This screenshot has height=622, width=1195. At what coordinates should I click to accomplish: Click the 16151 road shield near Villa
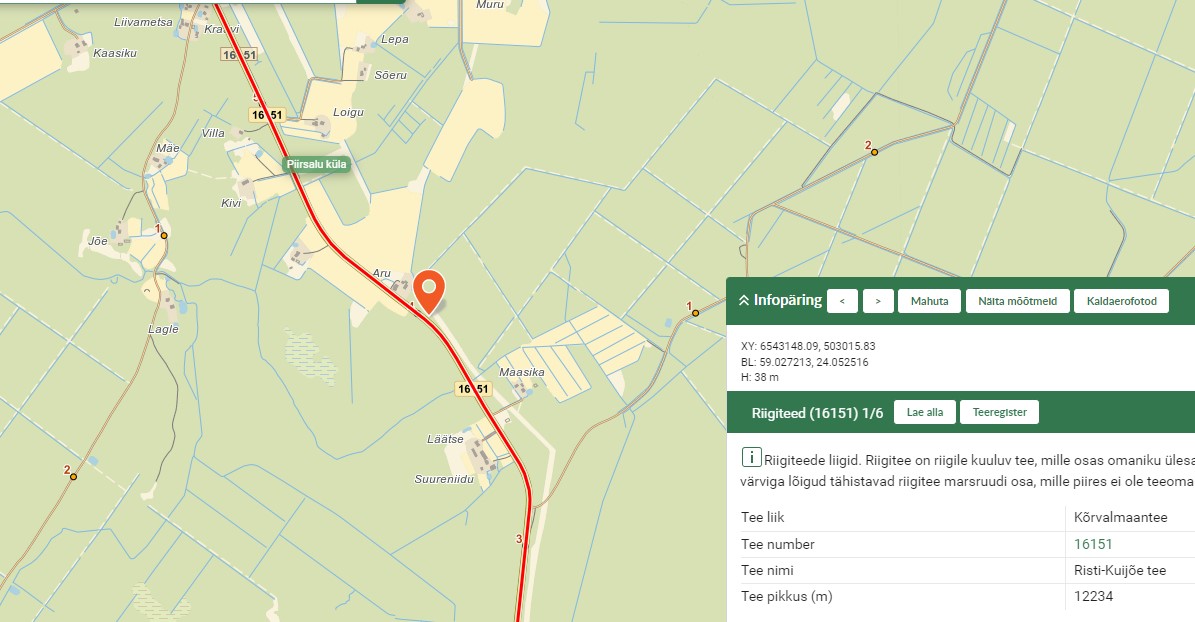pyautogui.click(x=268, y=115)
